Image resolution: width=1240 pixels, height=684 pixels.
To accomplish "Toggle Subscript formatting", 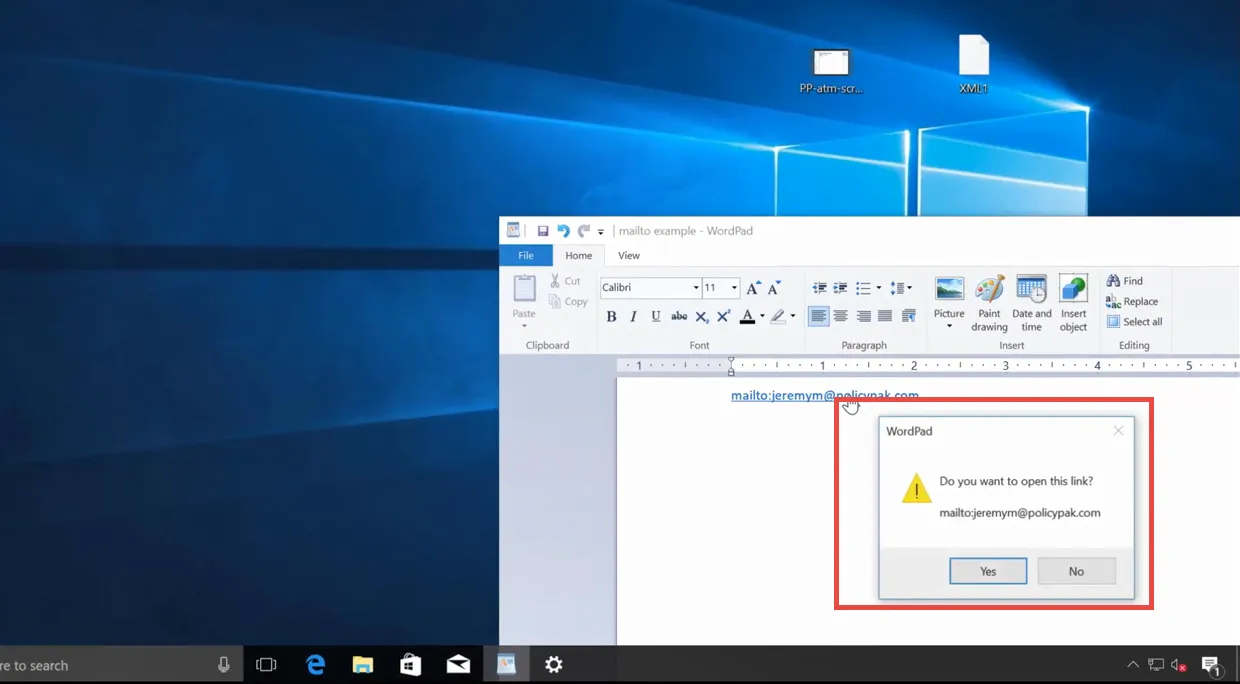I will pos(702,316).
